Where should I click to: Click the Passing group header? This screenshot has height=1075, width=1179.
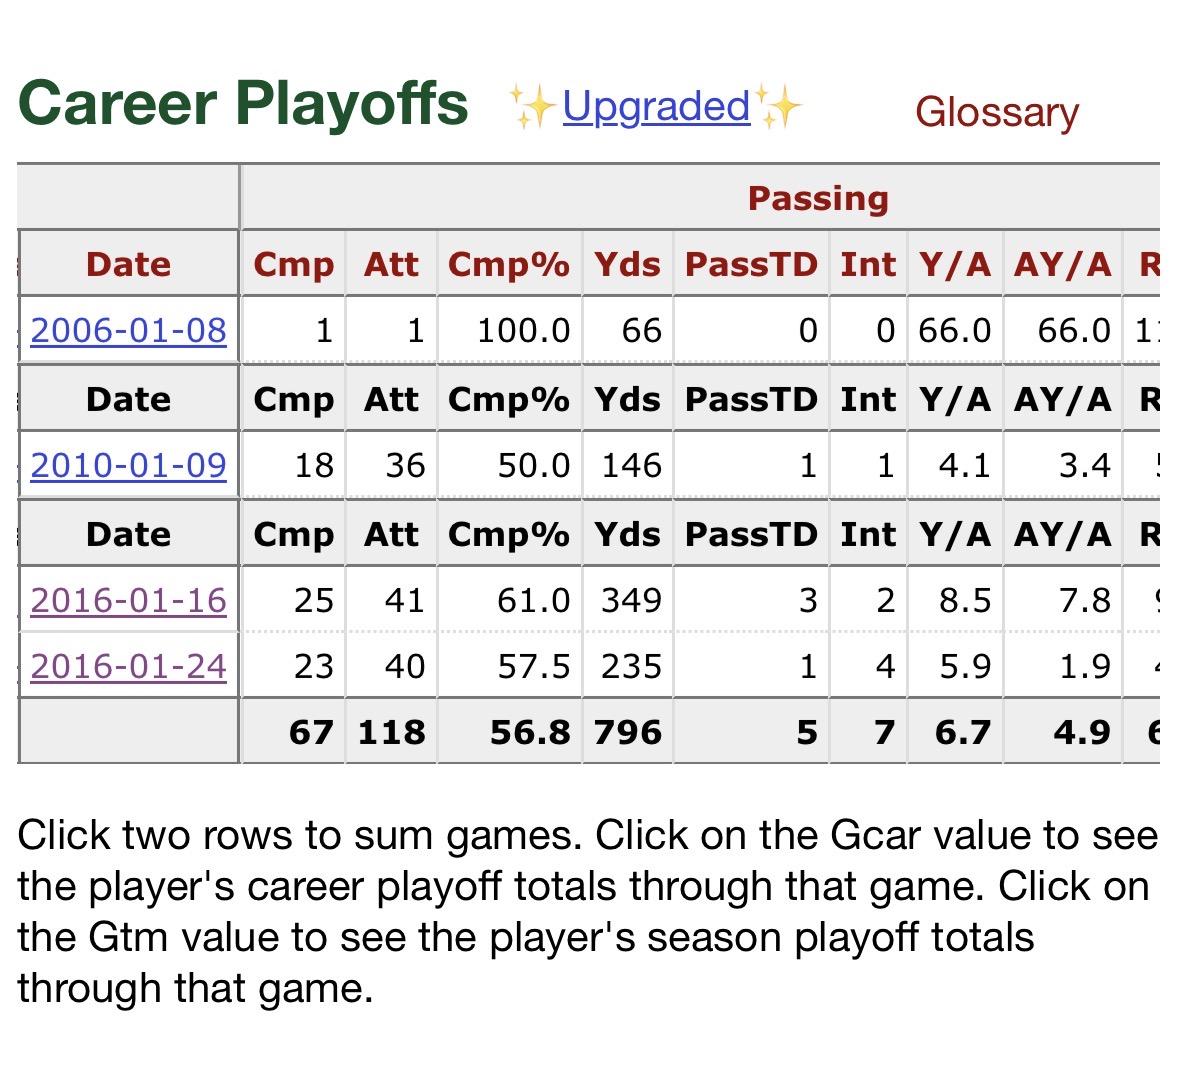pyautogui.click(x=818, y=198)
